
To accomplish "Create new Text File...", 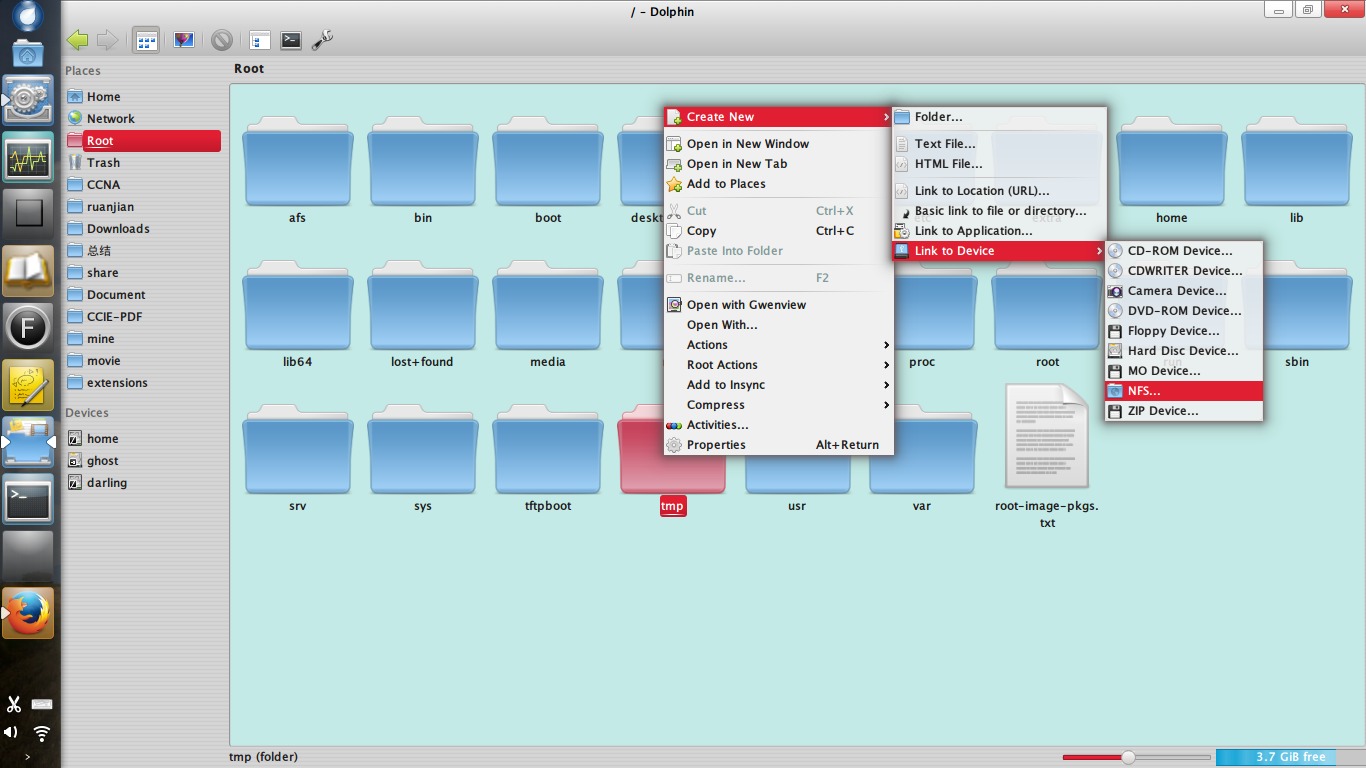I will (x=999, y=144).
